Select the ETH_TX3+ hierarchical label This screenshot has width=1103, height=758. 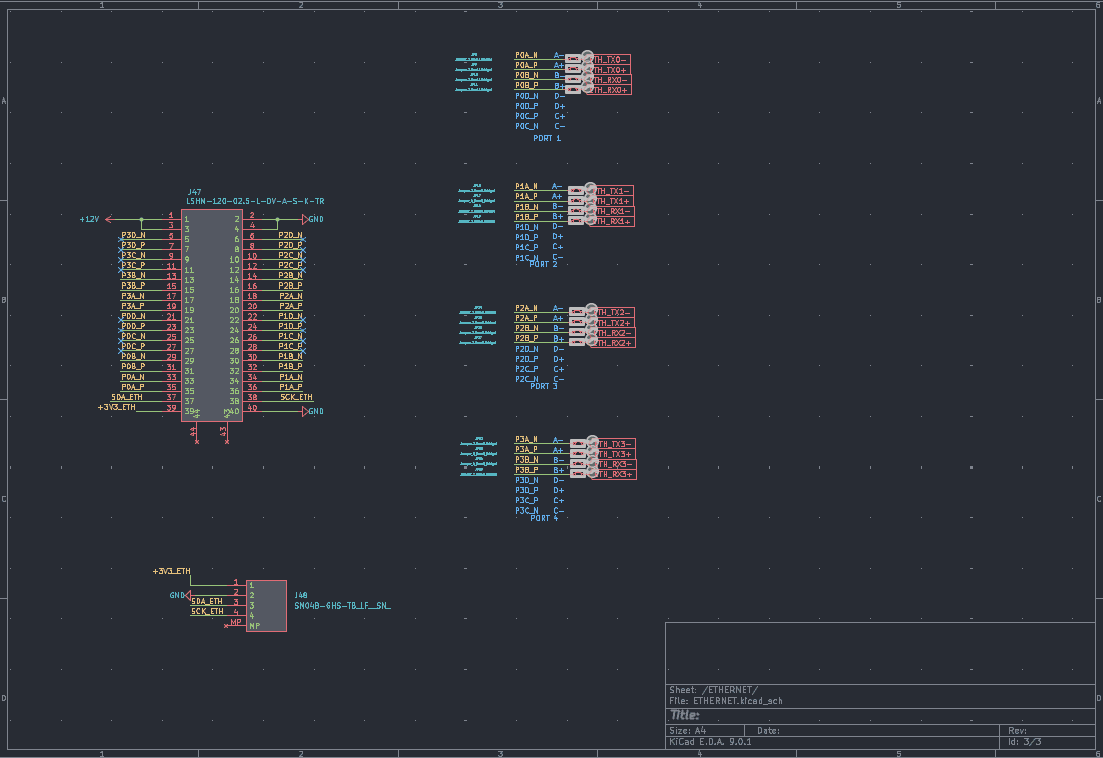(x=614, y=454)
